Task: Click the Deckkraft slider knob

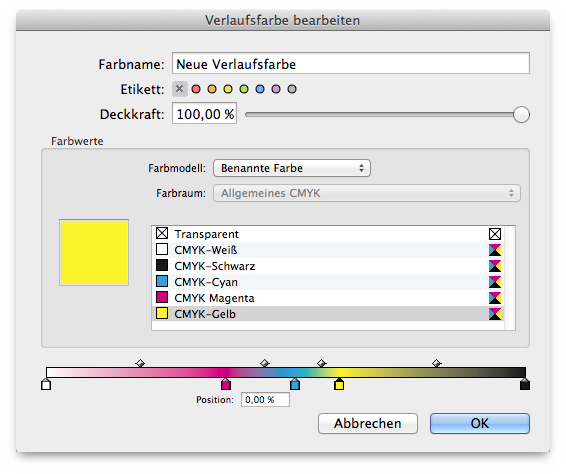Action: (x=521, y=115)
